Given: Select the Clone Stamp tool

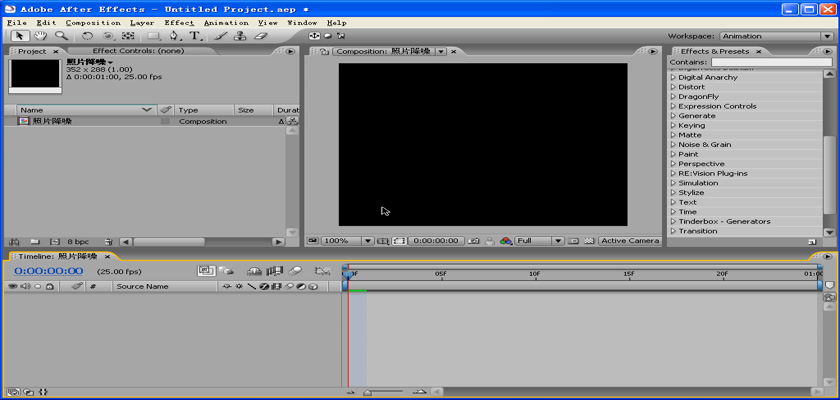Looking at the screenshot, I should [240, 36].
